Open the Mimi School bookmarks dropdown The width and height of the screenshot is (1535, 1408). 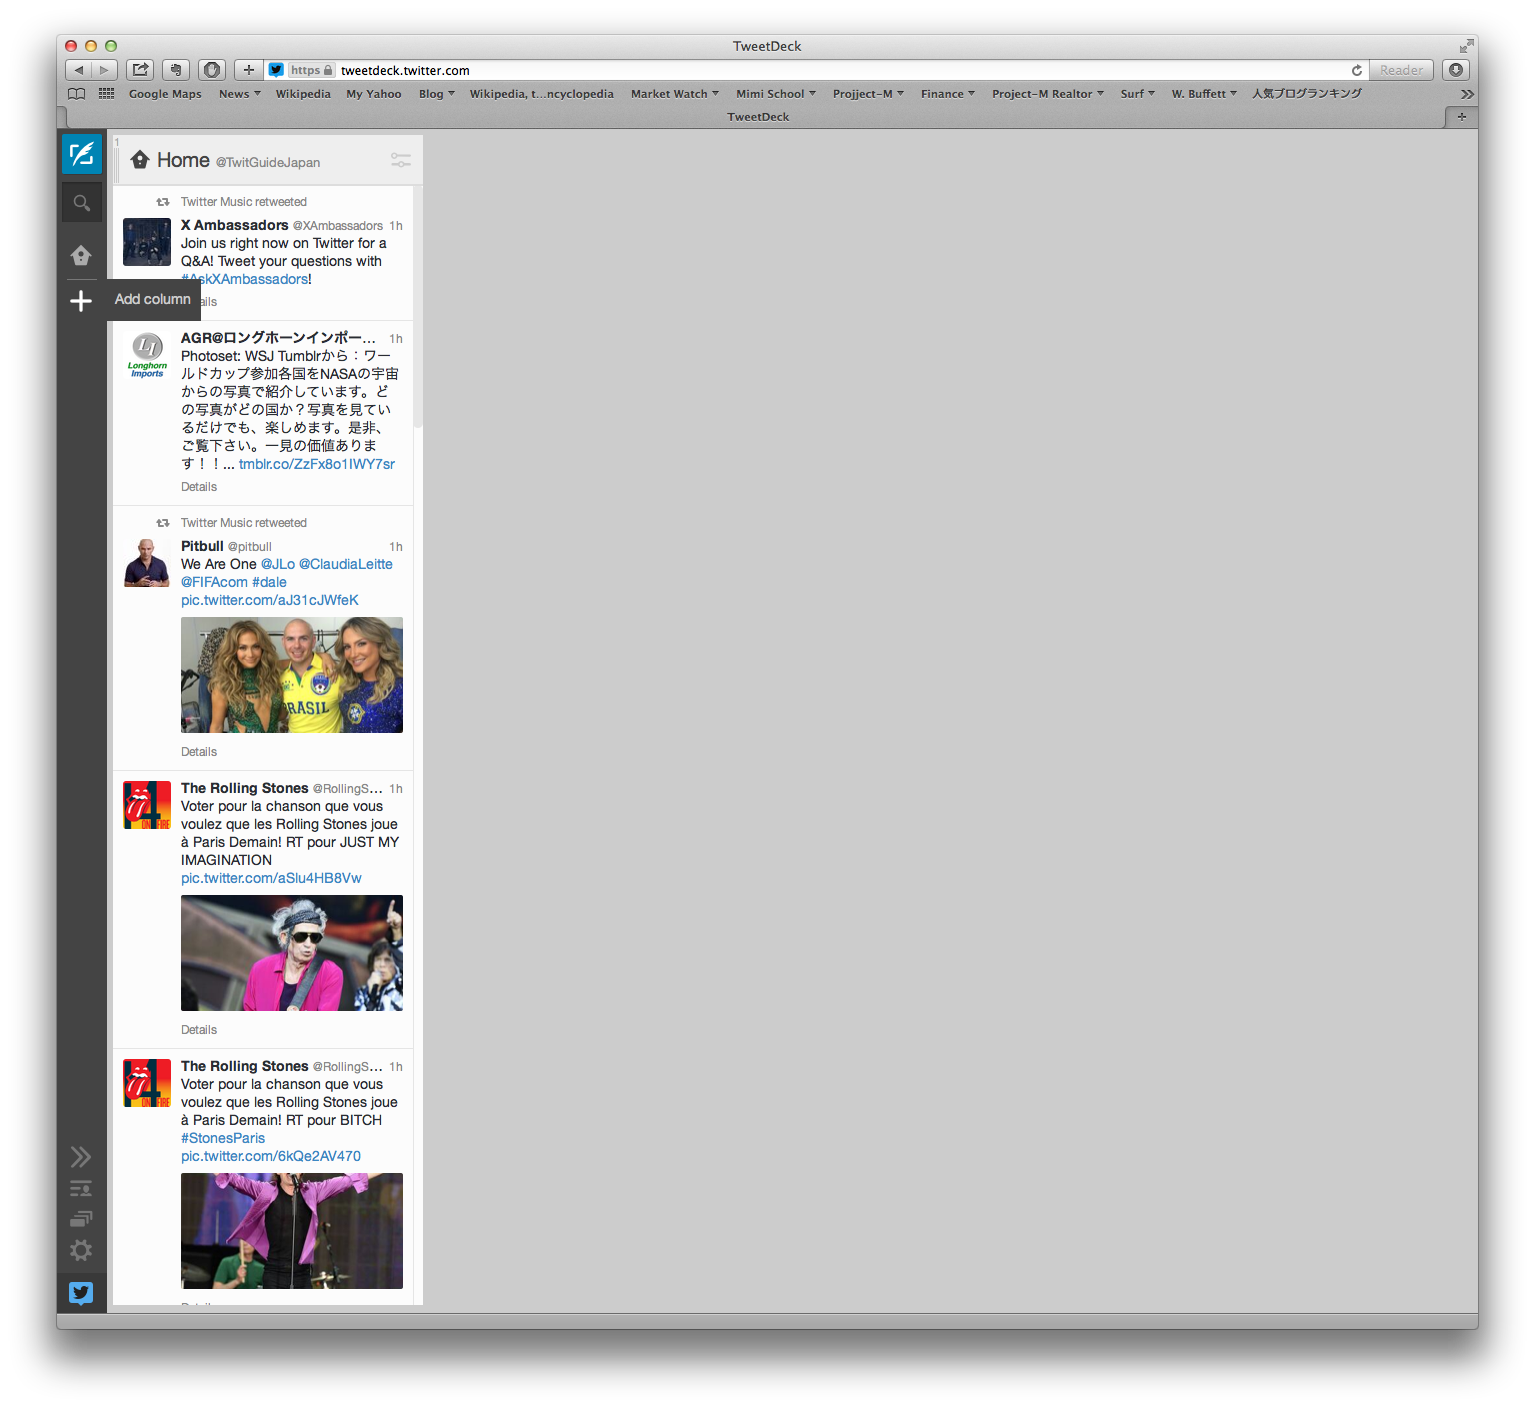(x=776, y=94)
